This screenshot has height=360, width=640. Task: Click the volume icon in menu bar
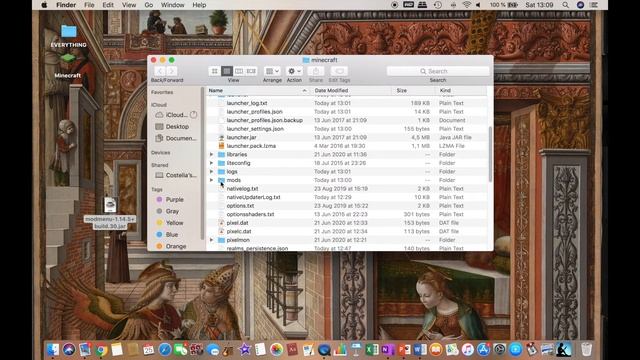tap(478, 5)
